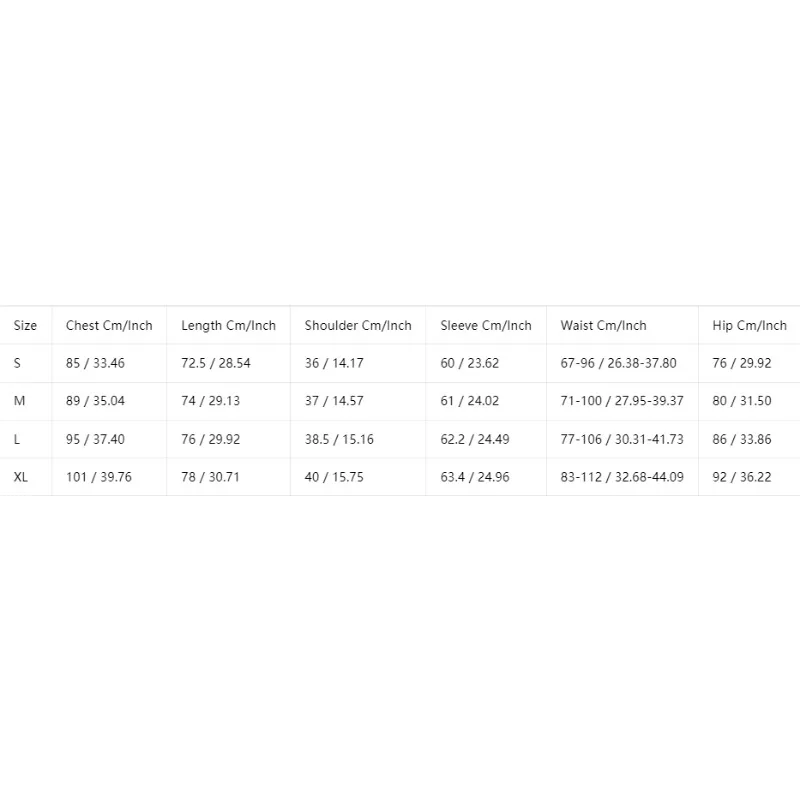This screenshot has width=800, height=800.
Task: Click the length value 74 / 29.13
Action: (210, 401)
